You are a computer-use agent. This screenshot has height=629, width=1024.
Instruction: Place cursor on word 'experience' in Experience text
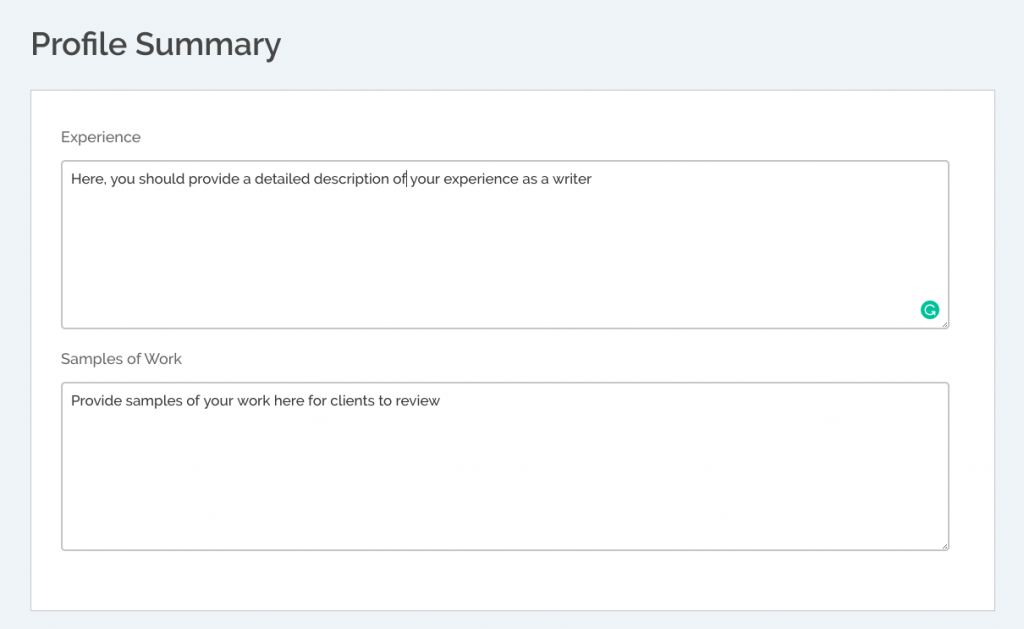(481, 180)
